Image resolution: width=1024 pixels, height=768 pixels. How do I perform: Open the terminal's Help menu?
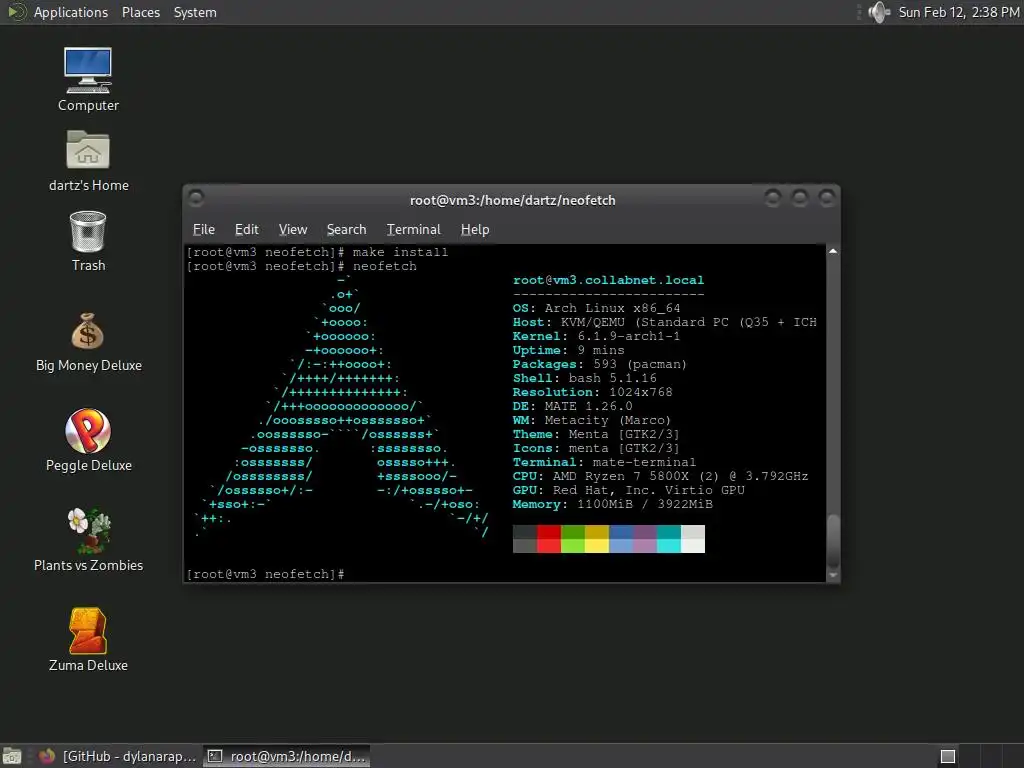475,229
